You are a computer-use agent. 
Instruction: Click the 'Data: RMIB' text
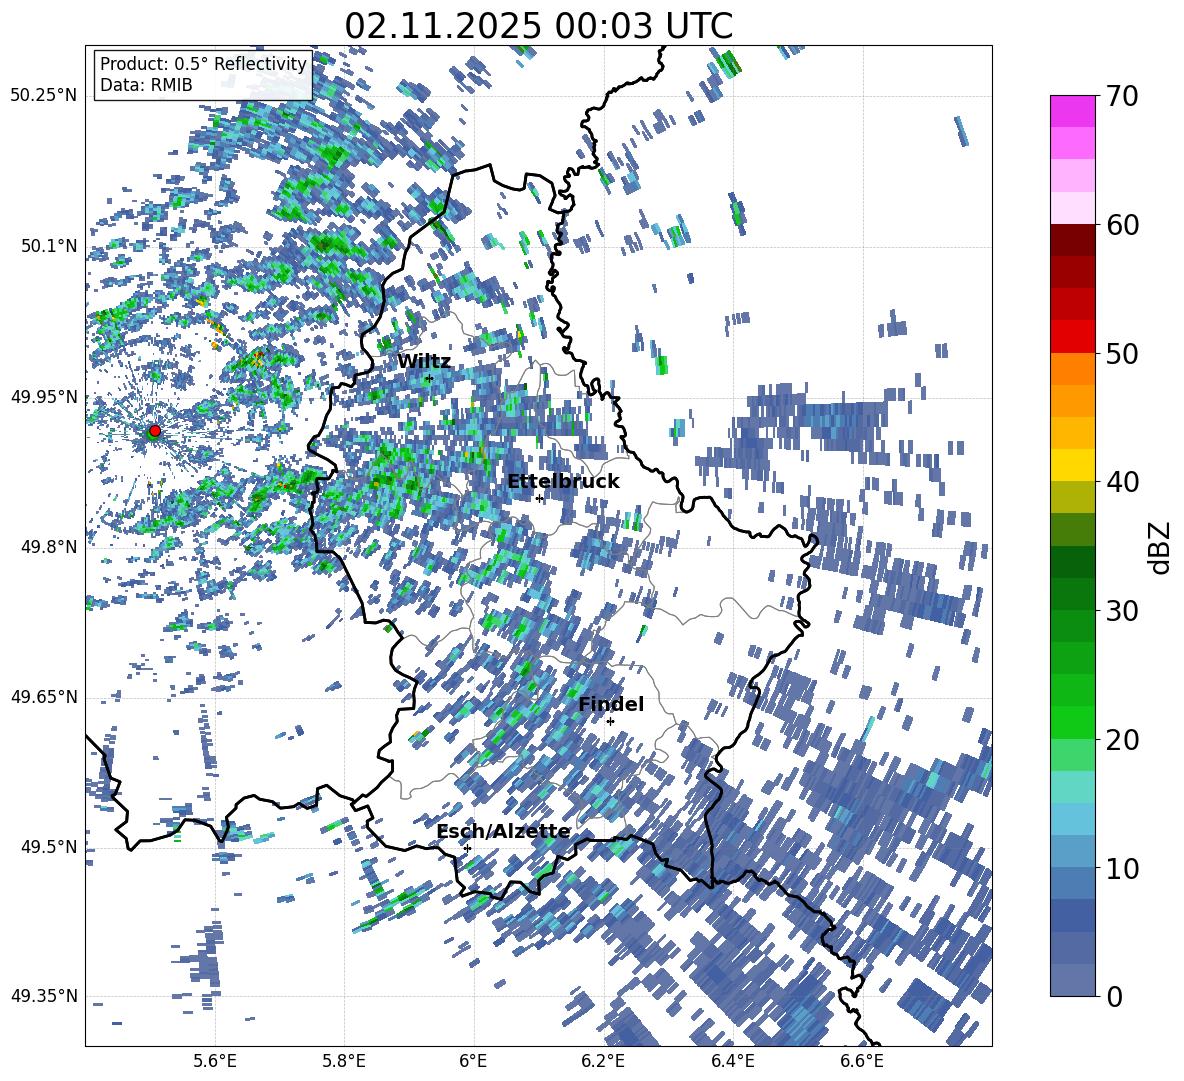click(x=146, y=85)
